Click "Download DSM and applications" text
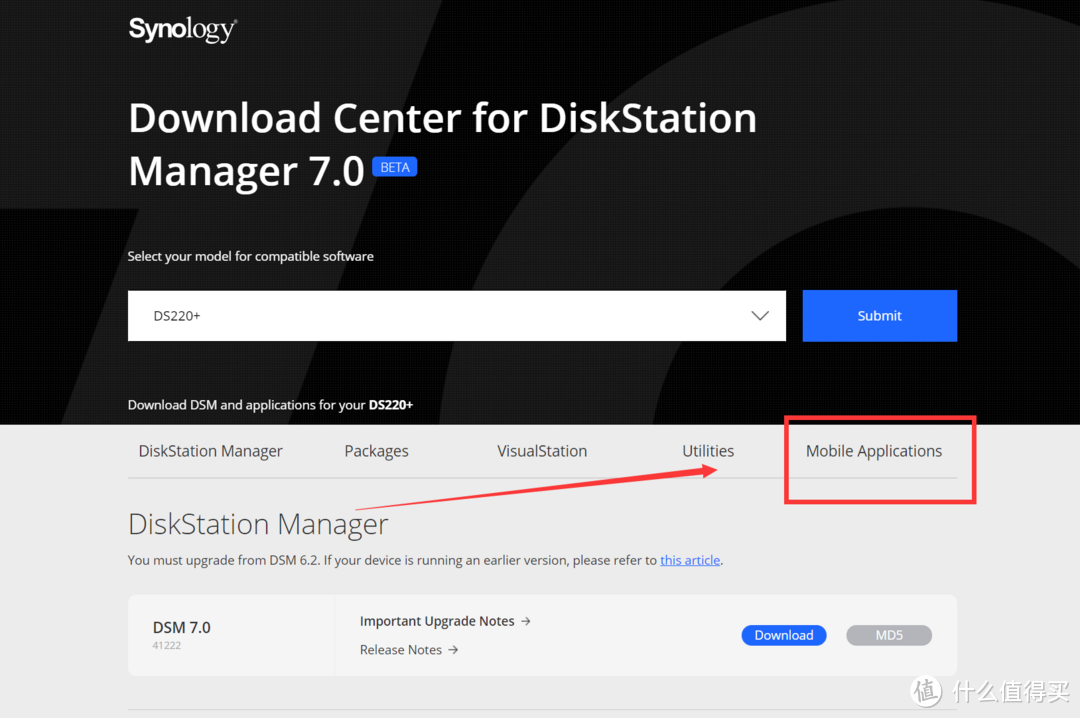Screen dimensions: 1080x718 point(270,405)
